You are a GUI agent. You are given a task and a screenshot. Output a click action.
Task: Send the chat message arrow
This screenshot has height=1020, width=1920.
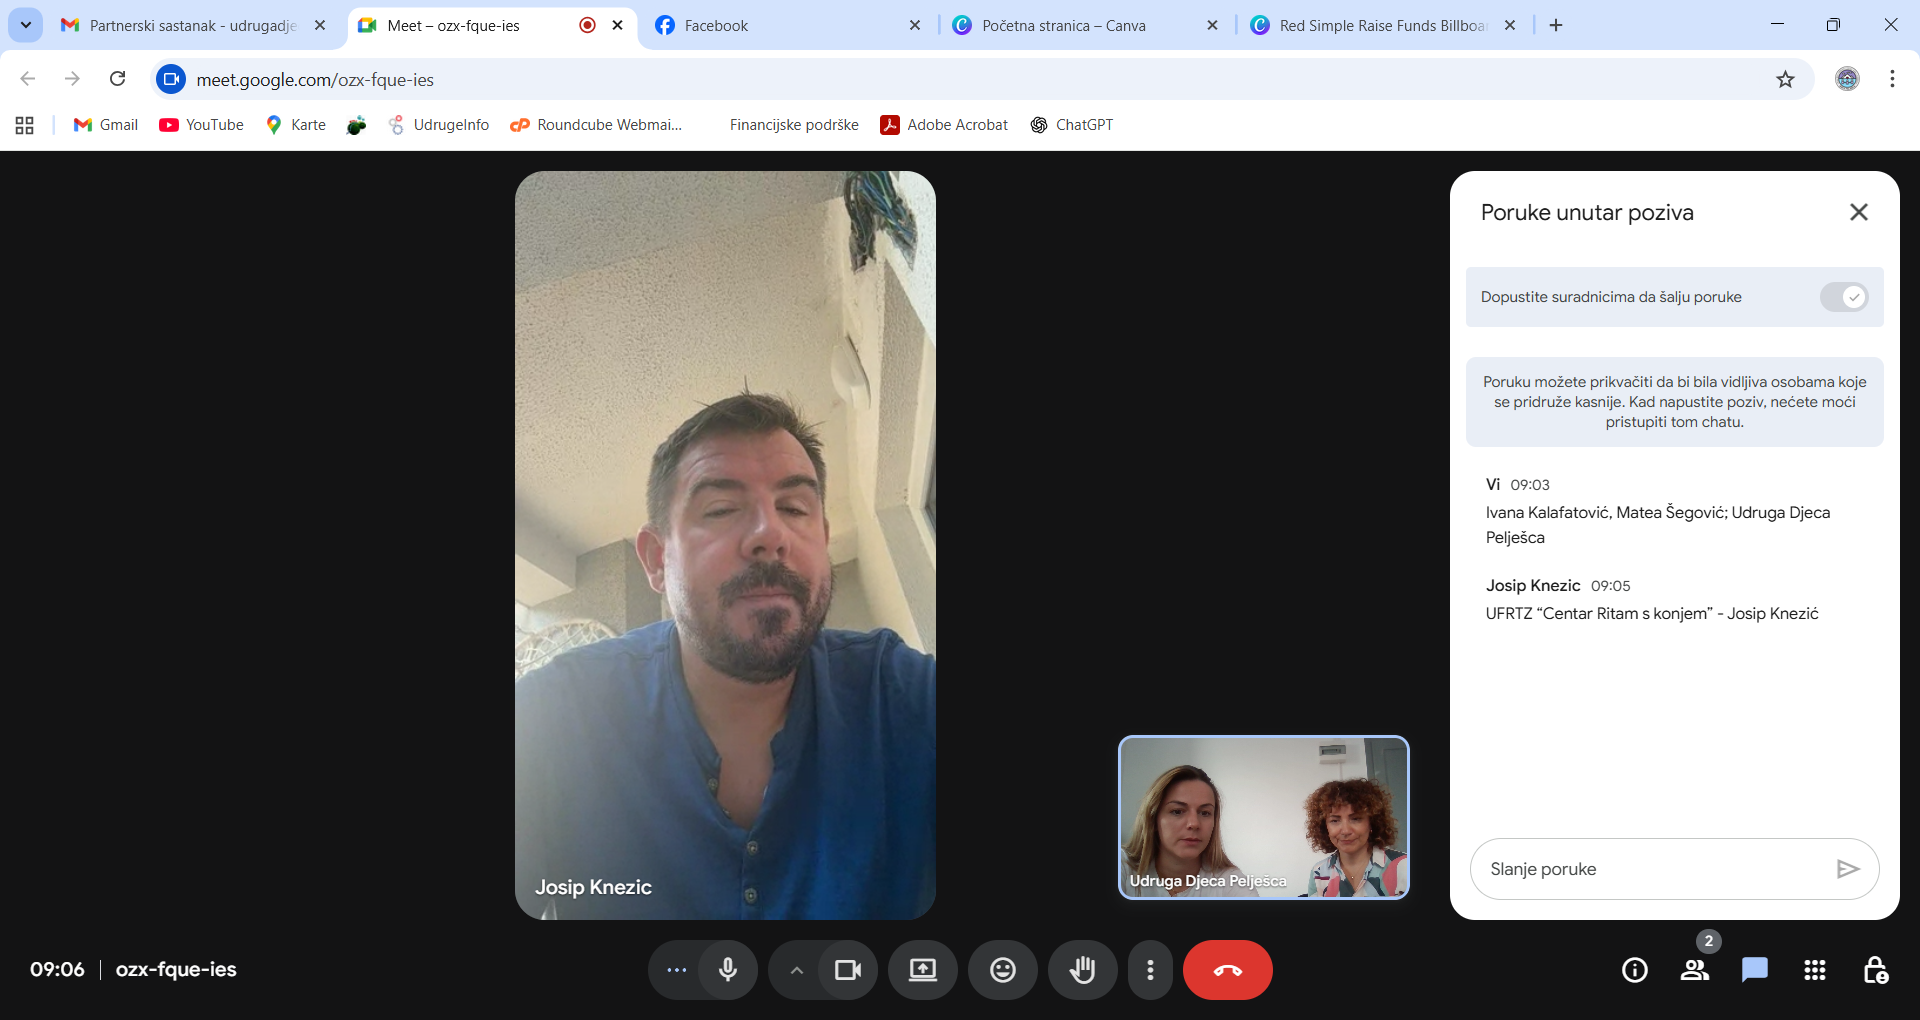[x=1847, y=869]
